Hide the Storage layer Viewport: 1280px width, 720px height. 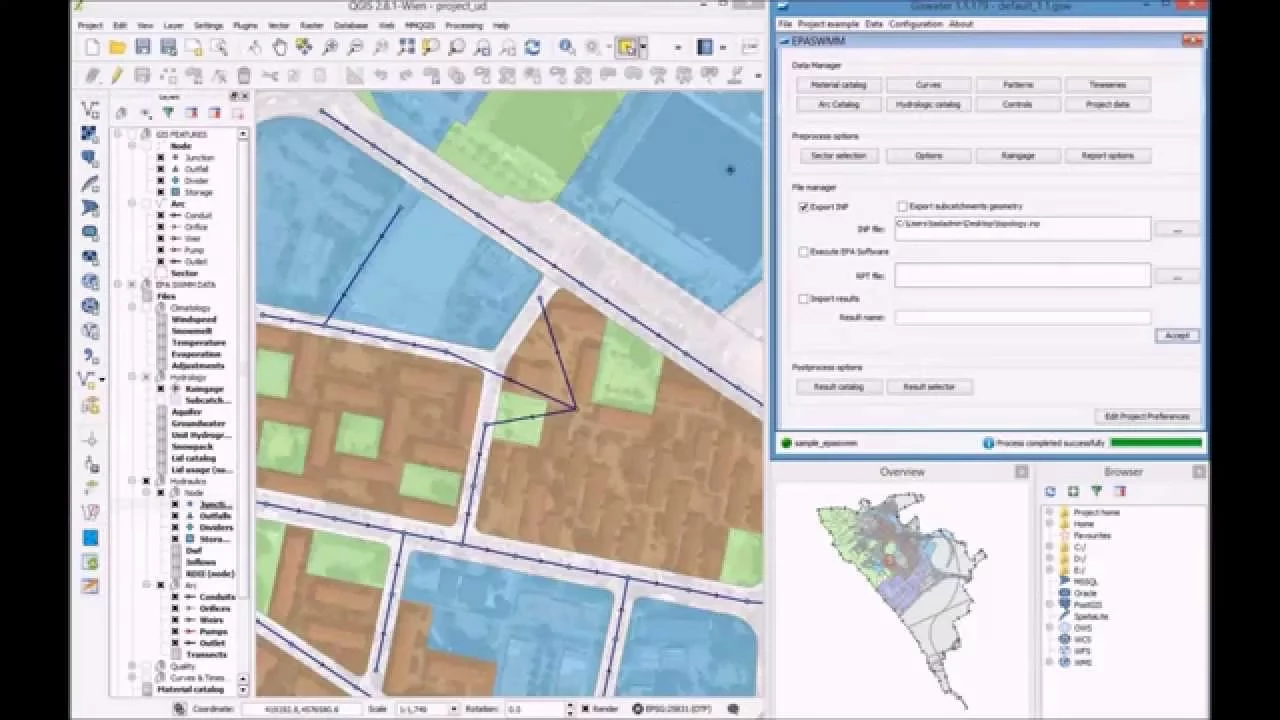coord(160,192)
